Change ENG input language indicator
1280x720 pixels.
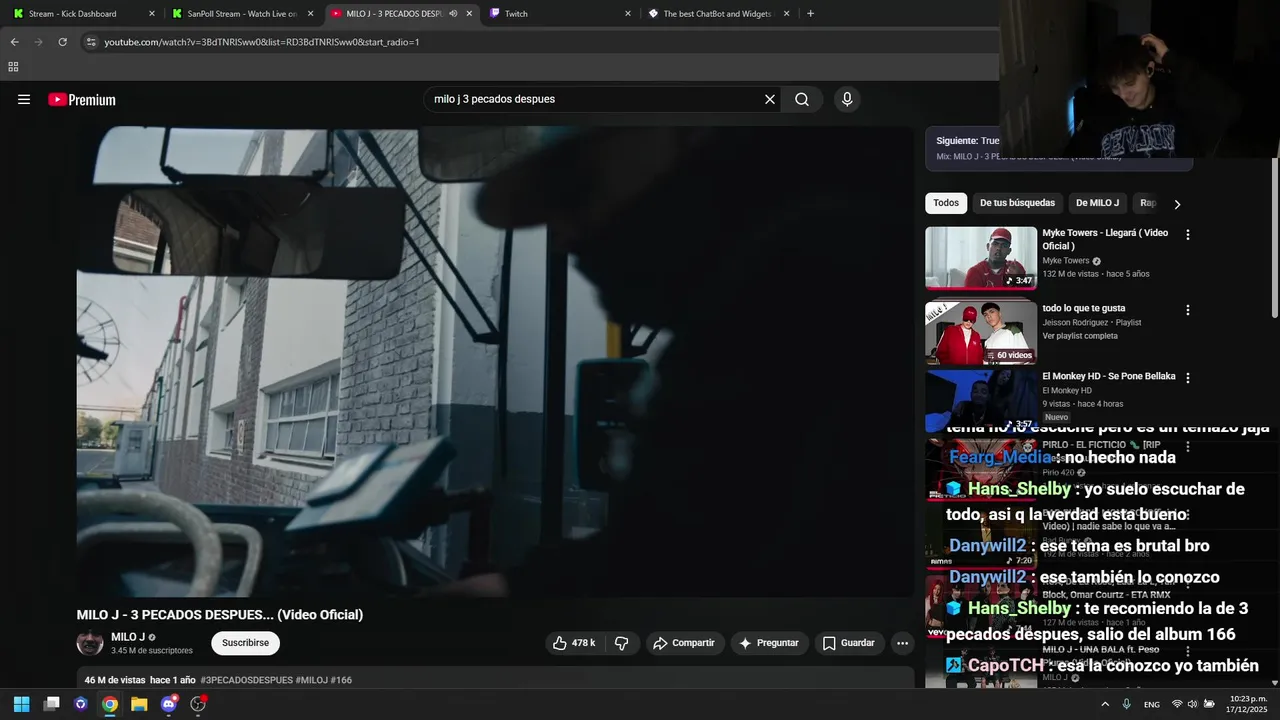pos(1152,704)
